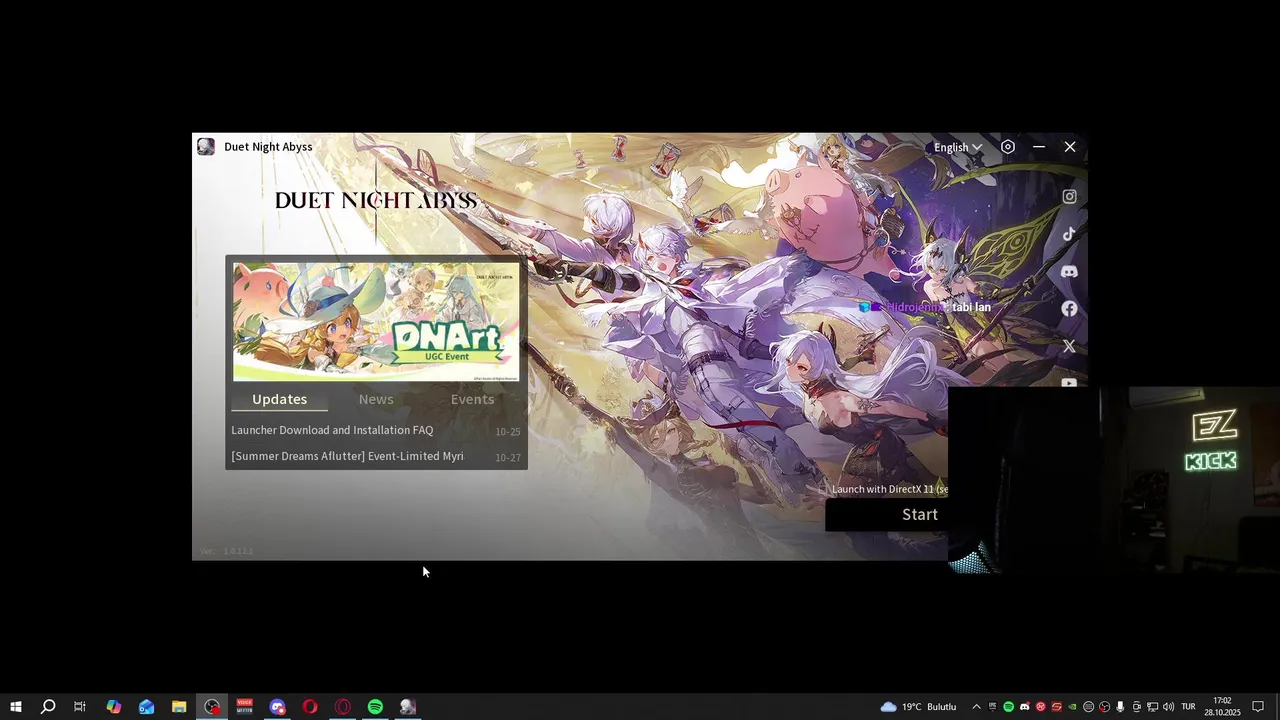
Task: Open Task View on taskbar
Action: point(80,707)
